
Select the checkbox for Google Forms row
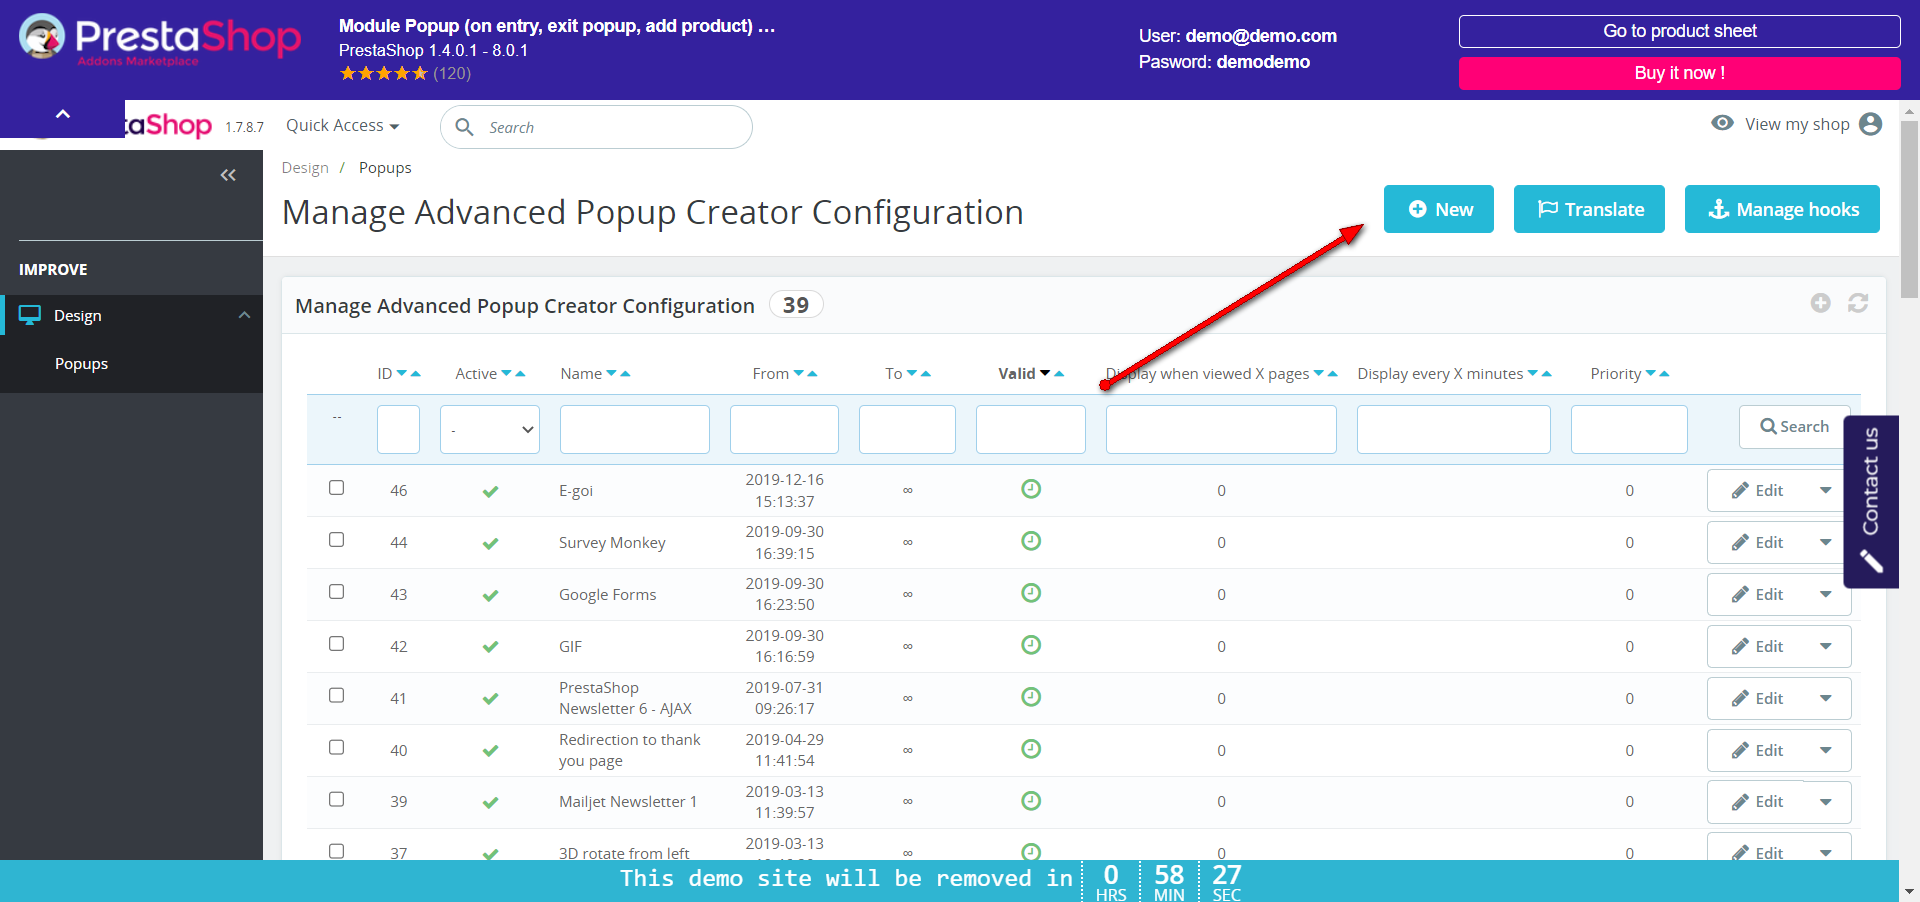(x=337, y=592)
